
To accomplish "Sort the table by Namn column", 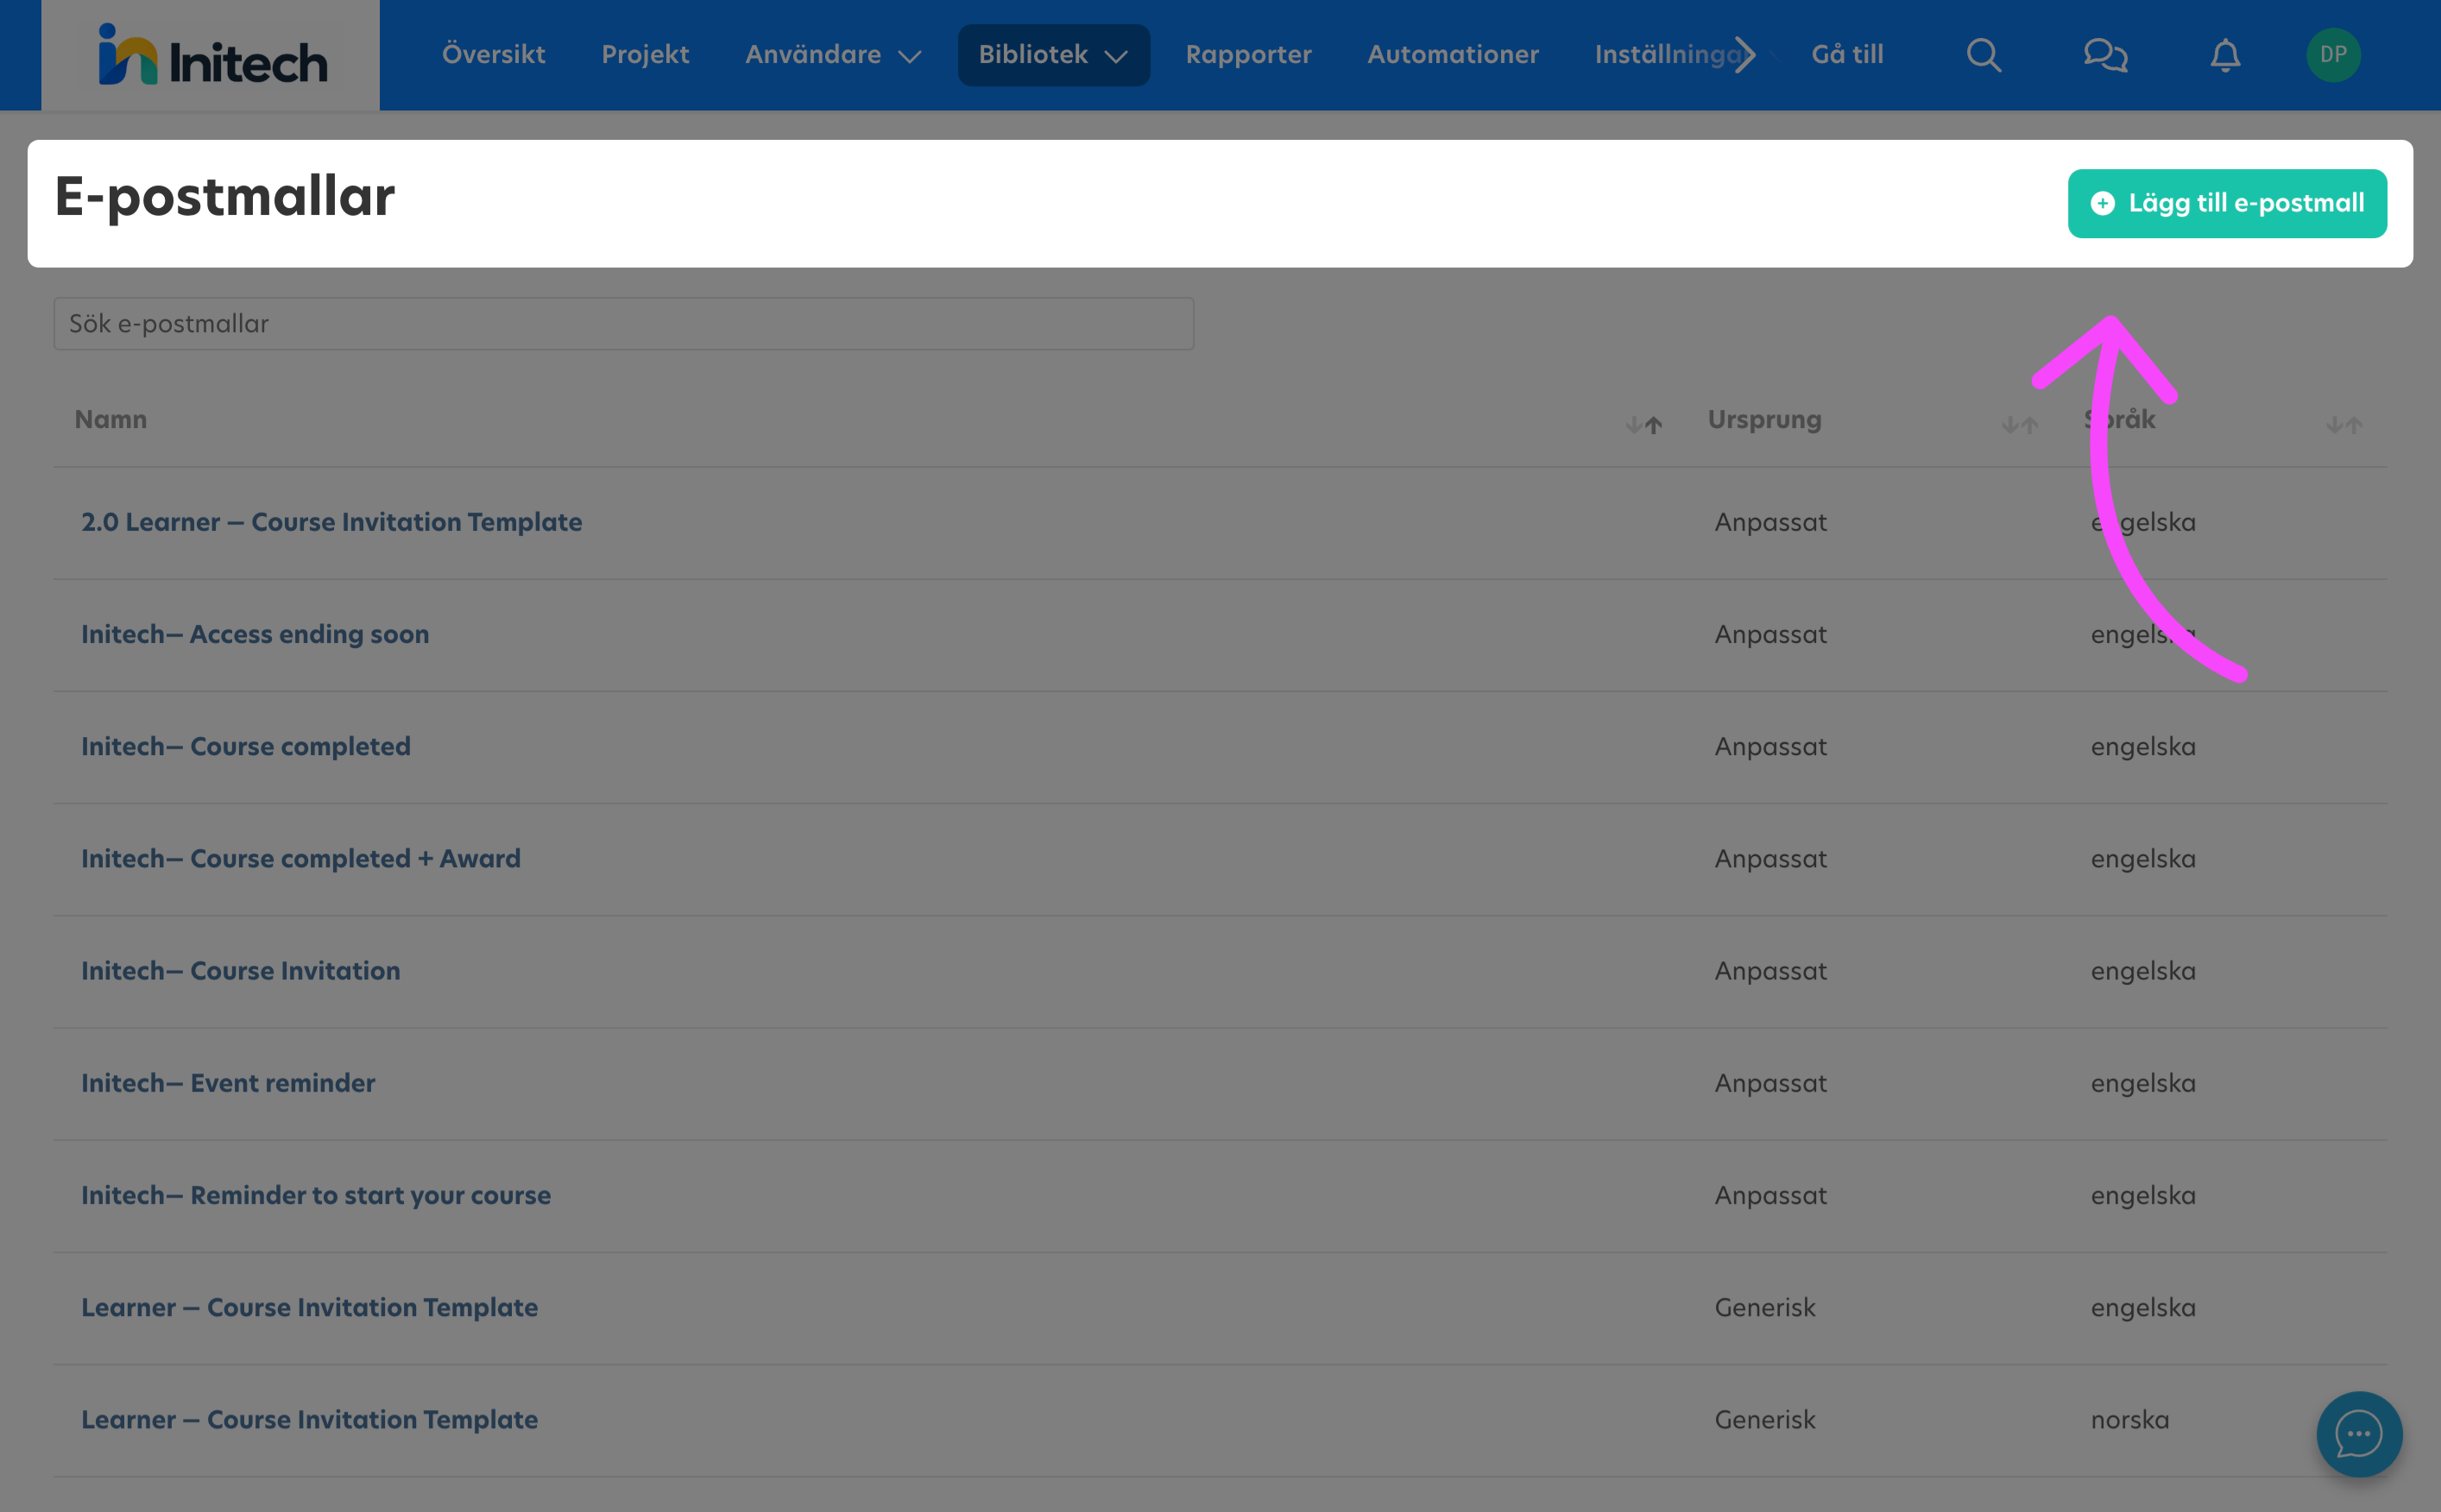I will [1643, 425].
